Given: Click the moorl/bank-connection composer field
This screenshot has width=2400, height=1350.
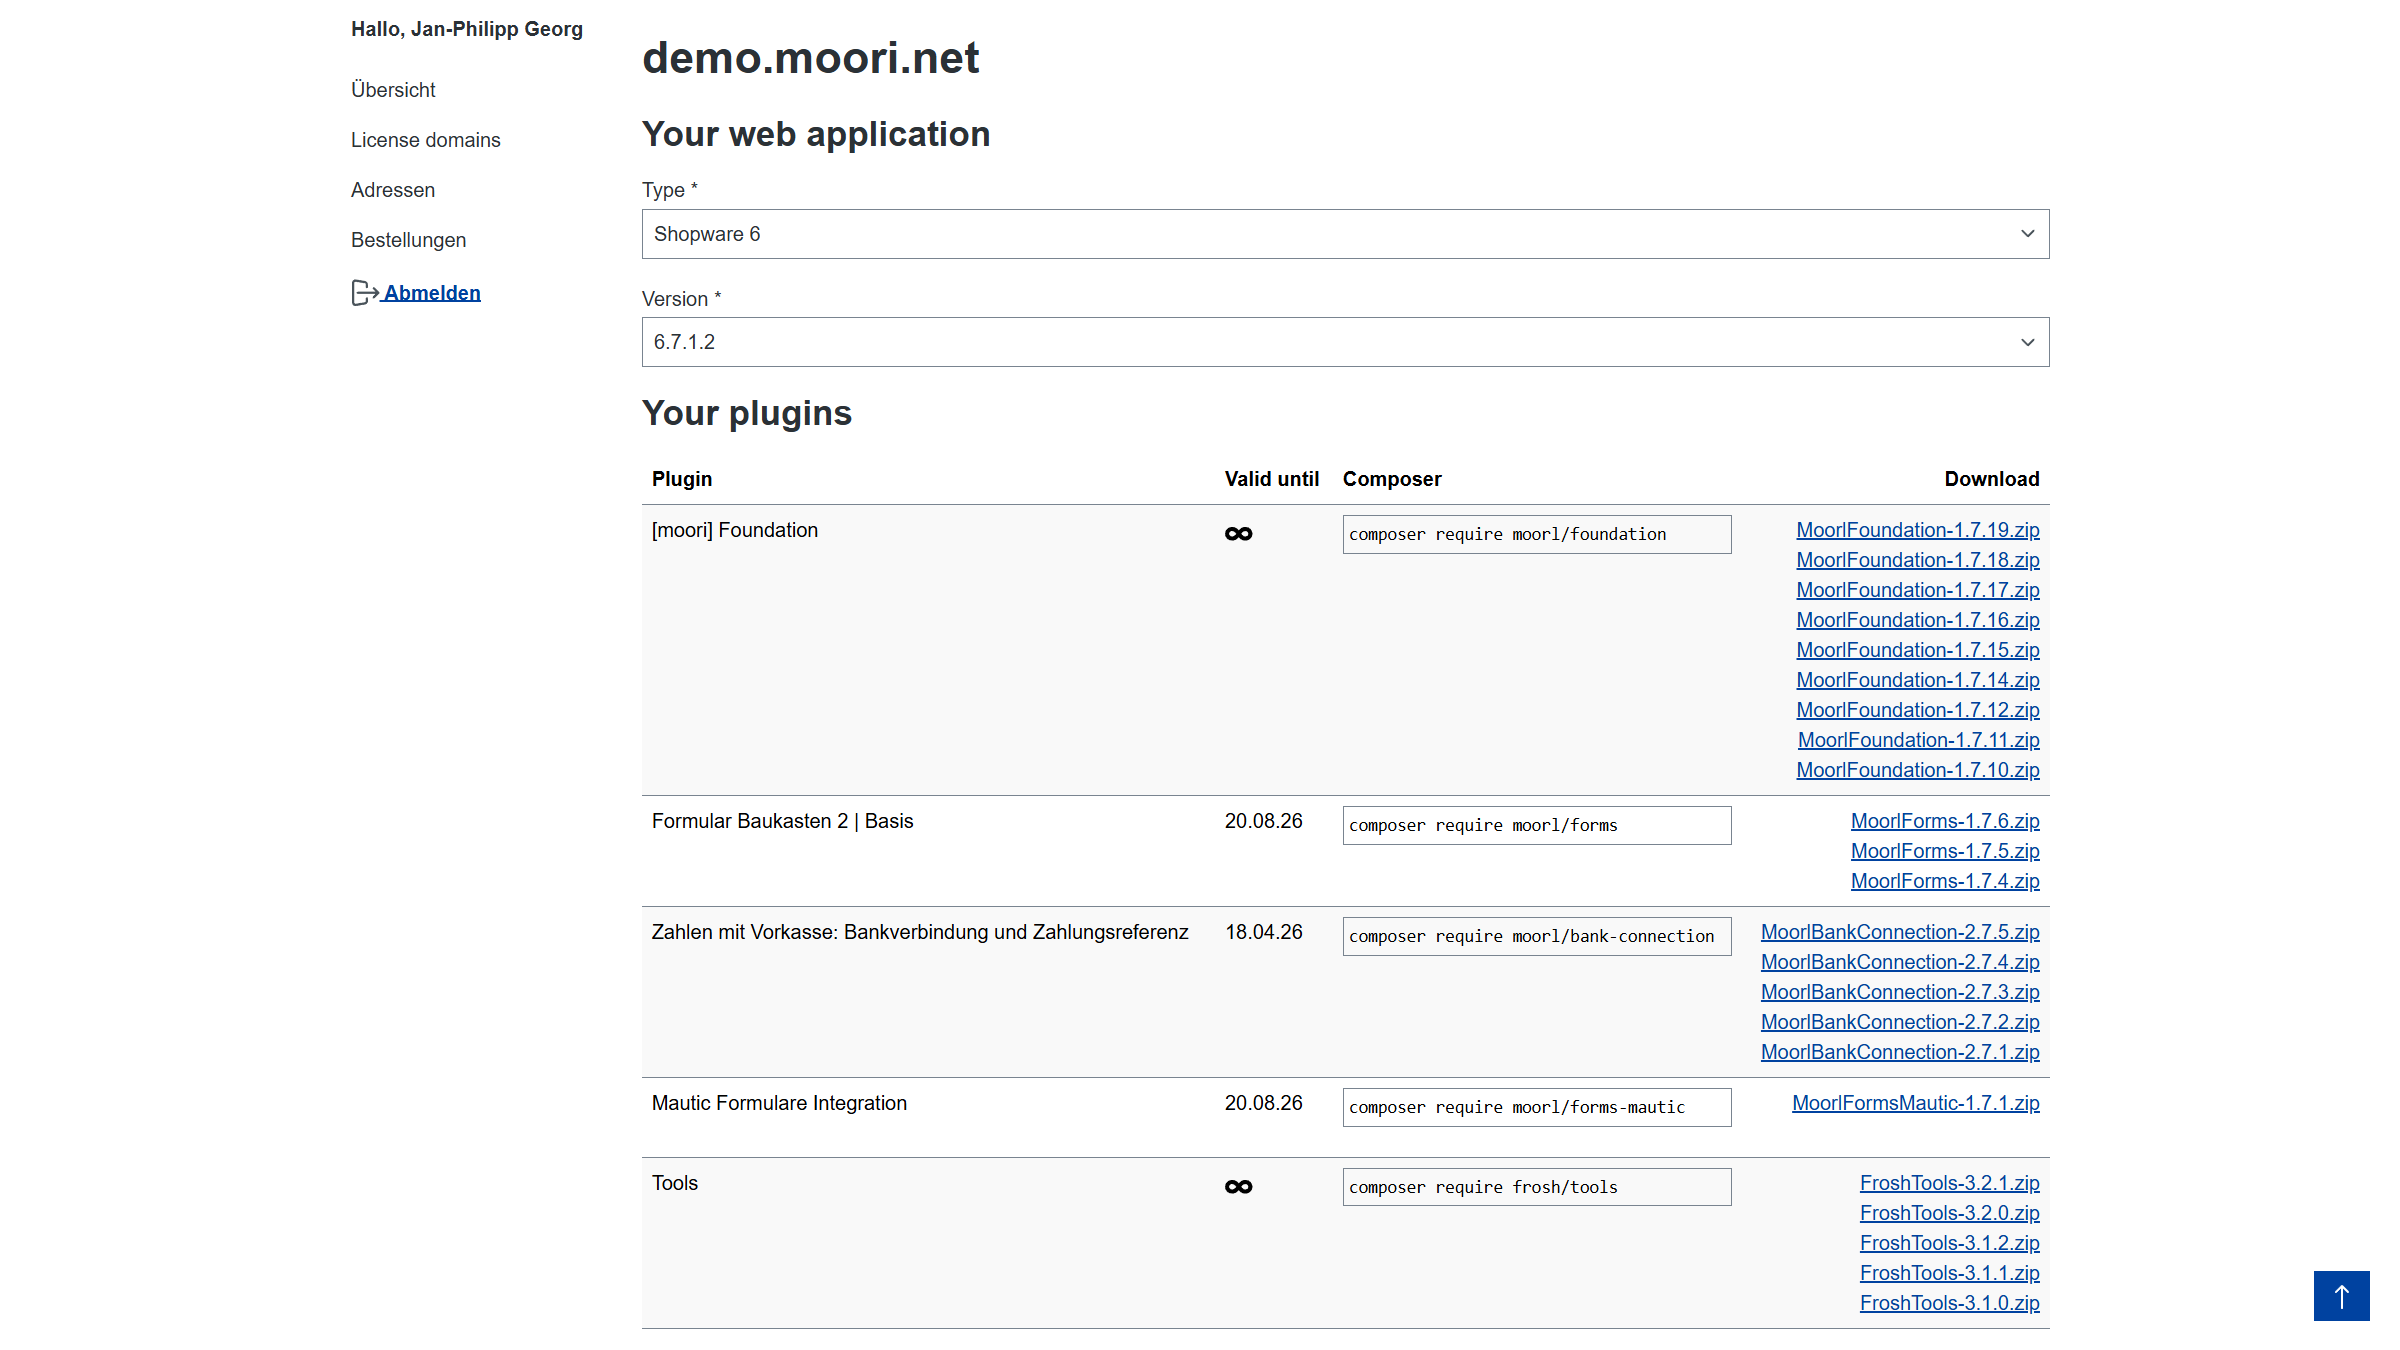Looking at the screenshot, I should coord(1537,936).
